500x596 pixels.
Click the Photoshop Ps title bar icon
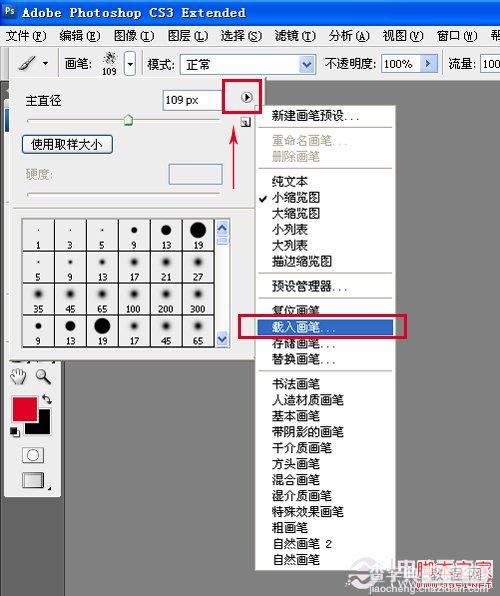(9, 11)
